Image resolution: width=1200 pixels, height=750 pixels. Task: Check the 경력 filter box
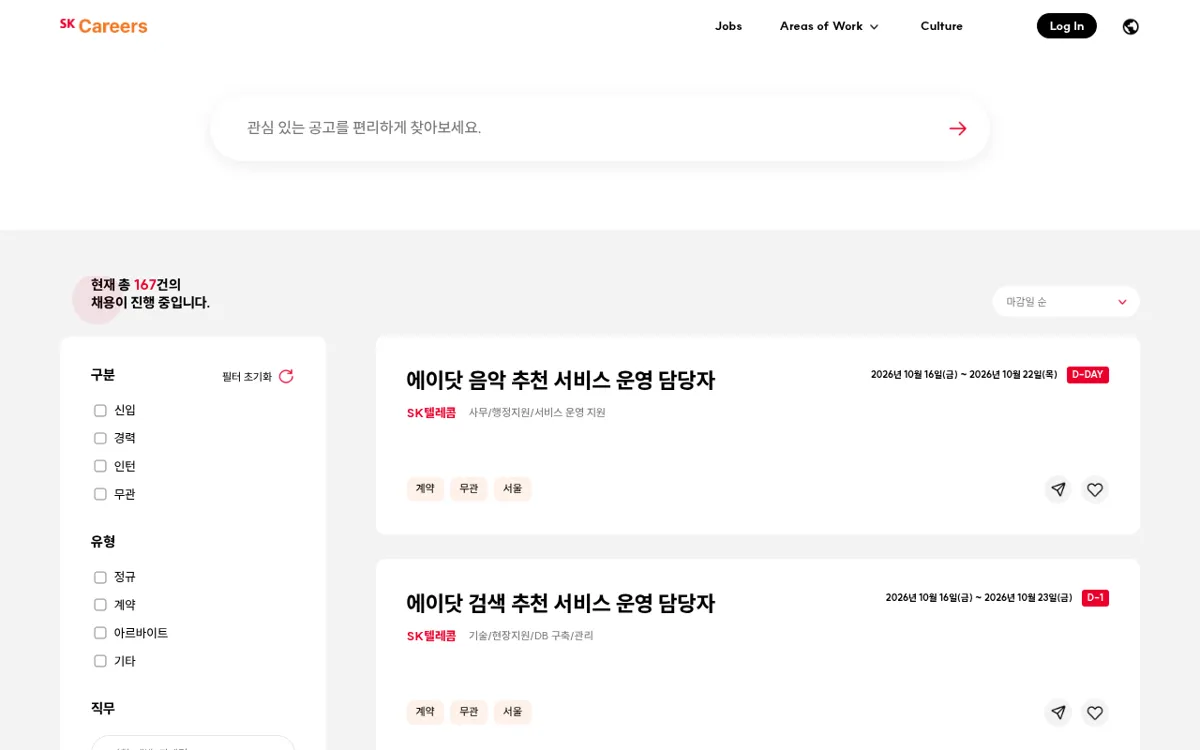(x=100, y=438)
